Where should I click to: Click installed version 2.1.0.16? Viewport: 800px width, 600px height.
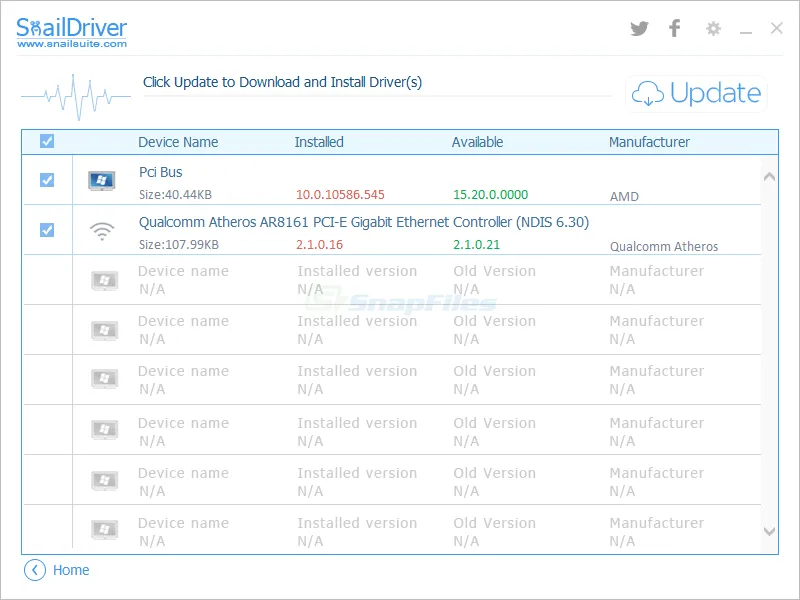(x=319, y=244)
